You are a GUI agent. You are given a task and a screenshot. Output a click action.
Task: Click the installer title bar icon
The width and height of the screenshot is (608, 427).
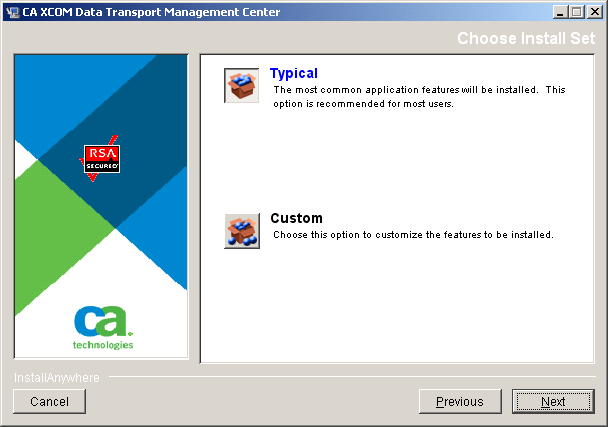click(13, 12)
